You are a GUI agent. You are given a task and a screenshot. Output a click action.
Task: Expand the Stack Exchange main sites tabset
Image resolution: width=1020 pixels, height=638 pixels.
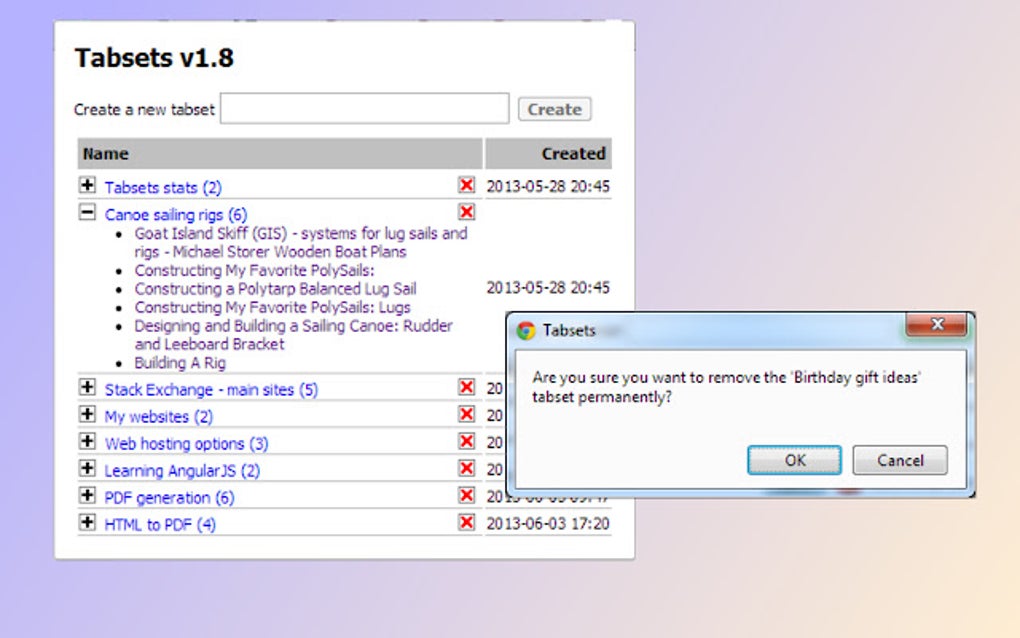click(87, 387)
